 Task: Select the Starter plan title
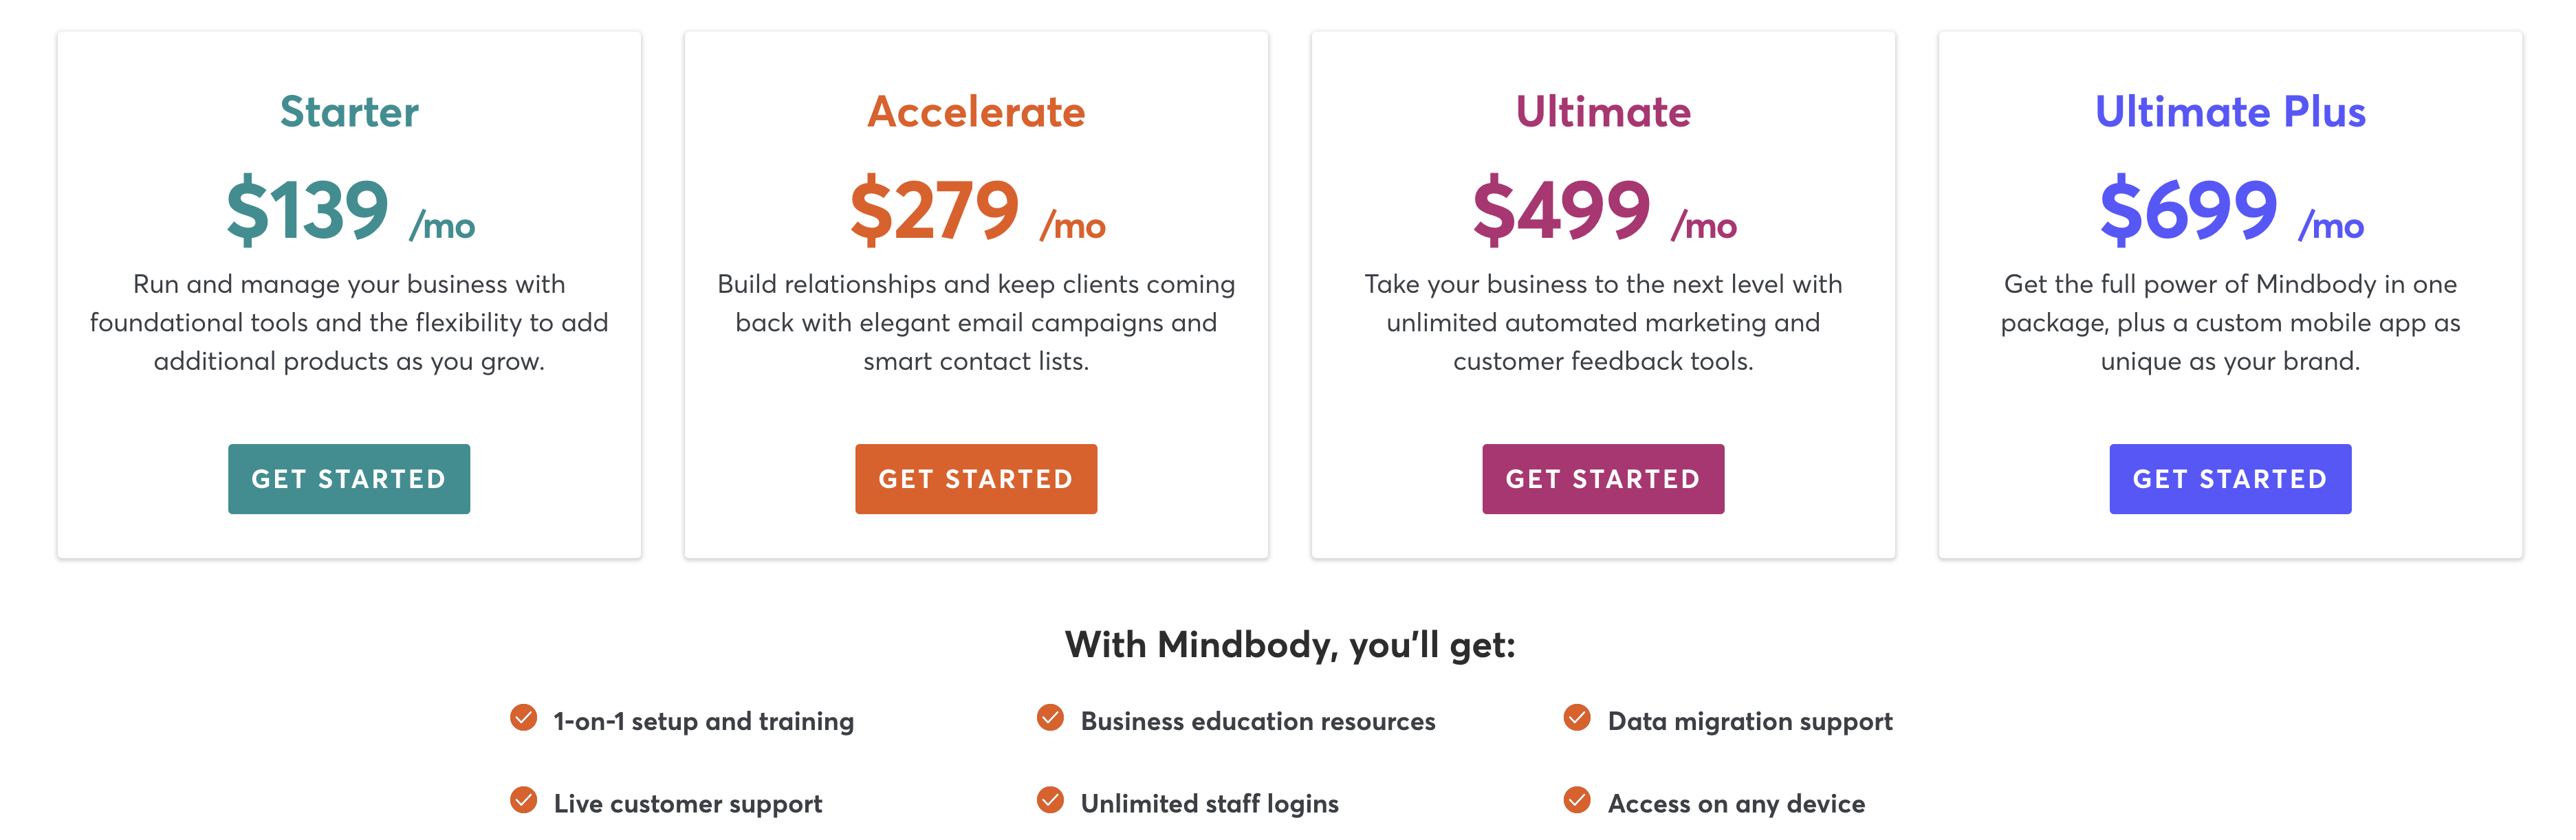(x=349, y=112)
